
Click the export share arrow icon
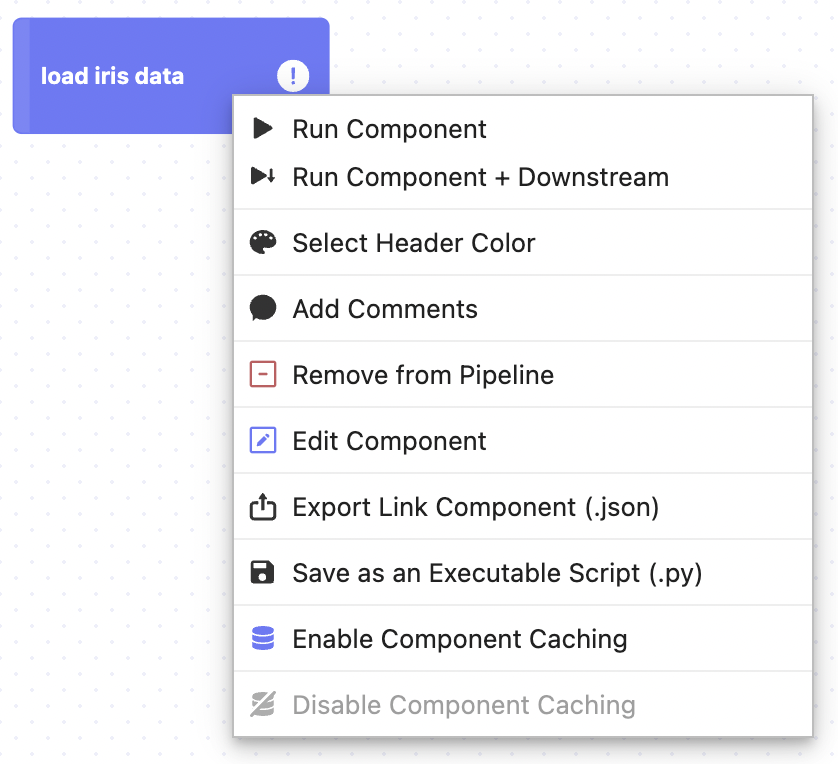262,507
